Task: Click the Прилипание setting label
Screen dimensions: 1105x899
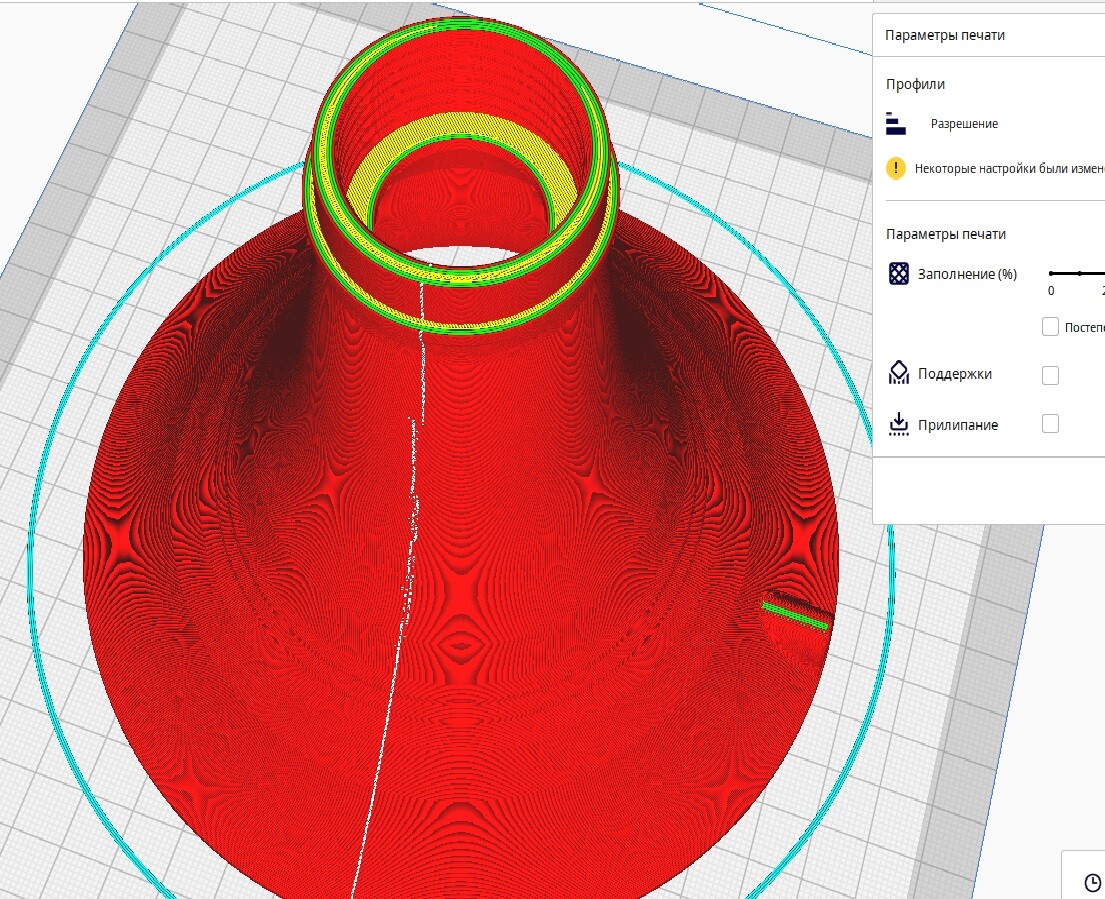Action: tap(958, 425)
